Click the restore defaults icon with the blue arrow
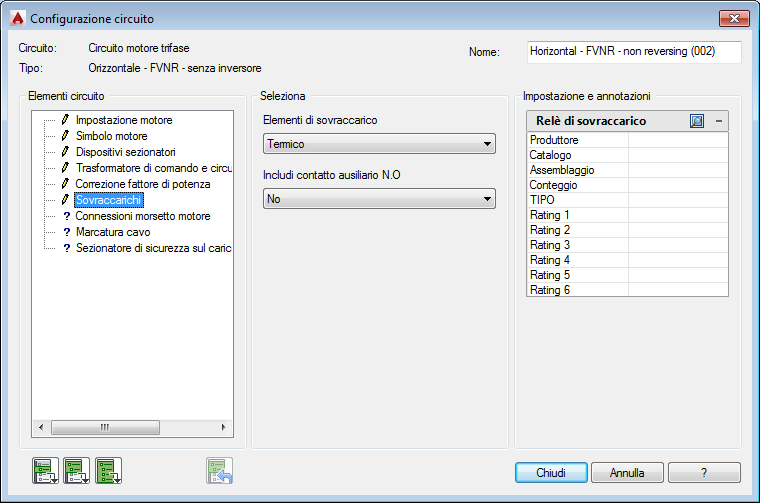 220,471
